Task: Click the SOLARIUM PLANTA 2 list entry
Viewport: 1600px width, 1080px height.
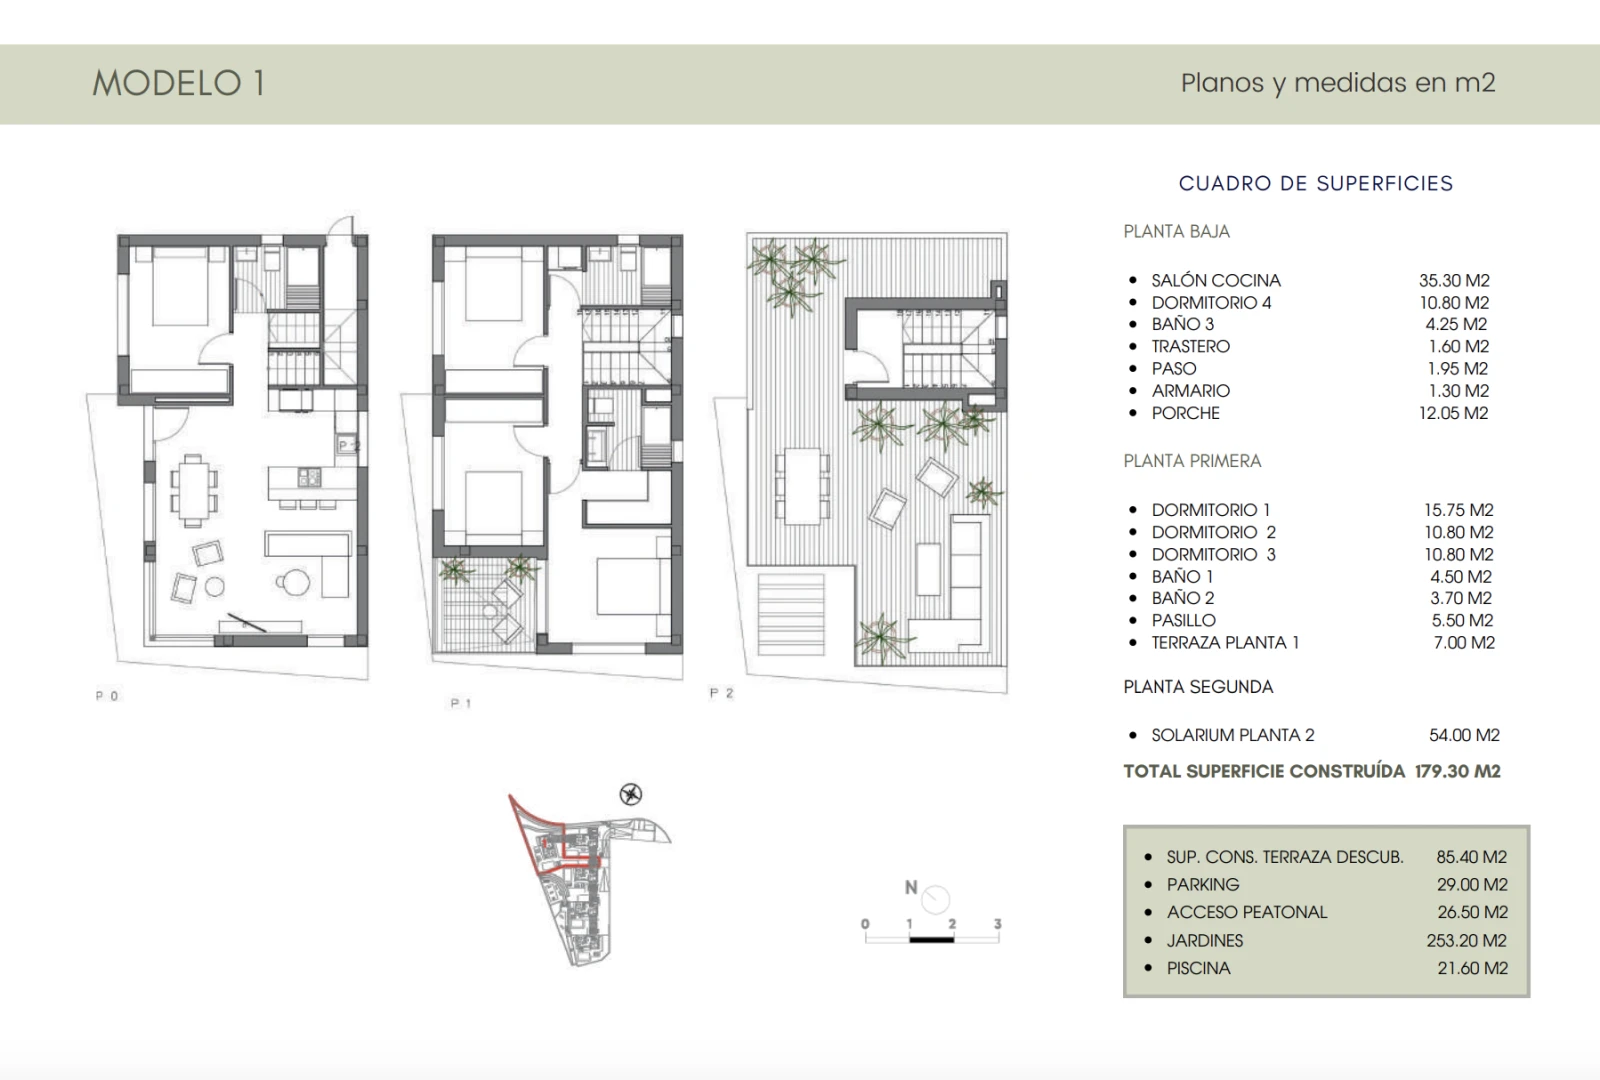Action: (x=1232, y=735)
